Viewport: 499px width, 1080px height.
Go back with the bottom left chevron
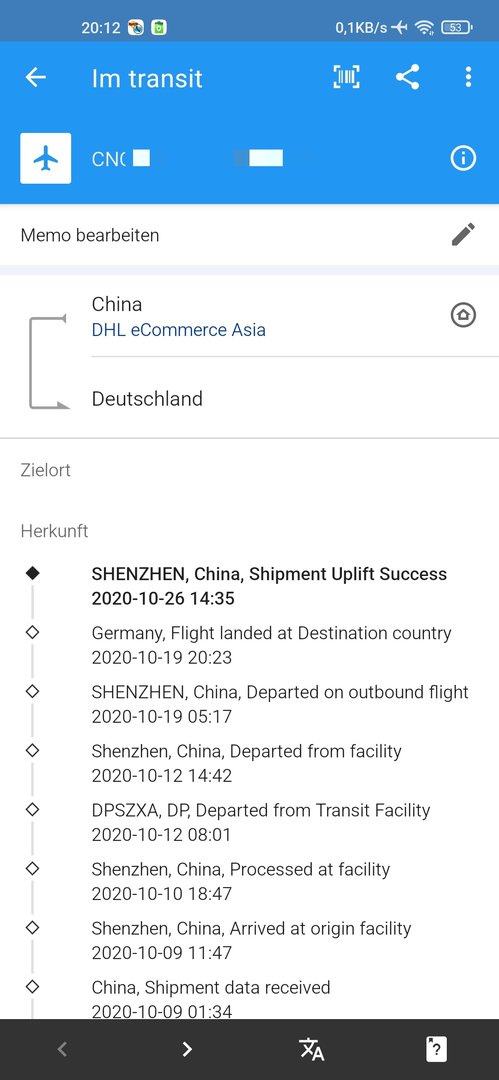click(62, 1049)
